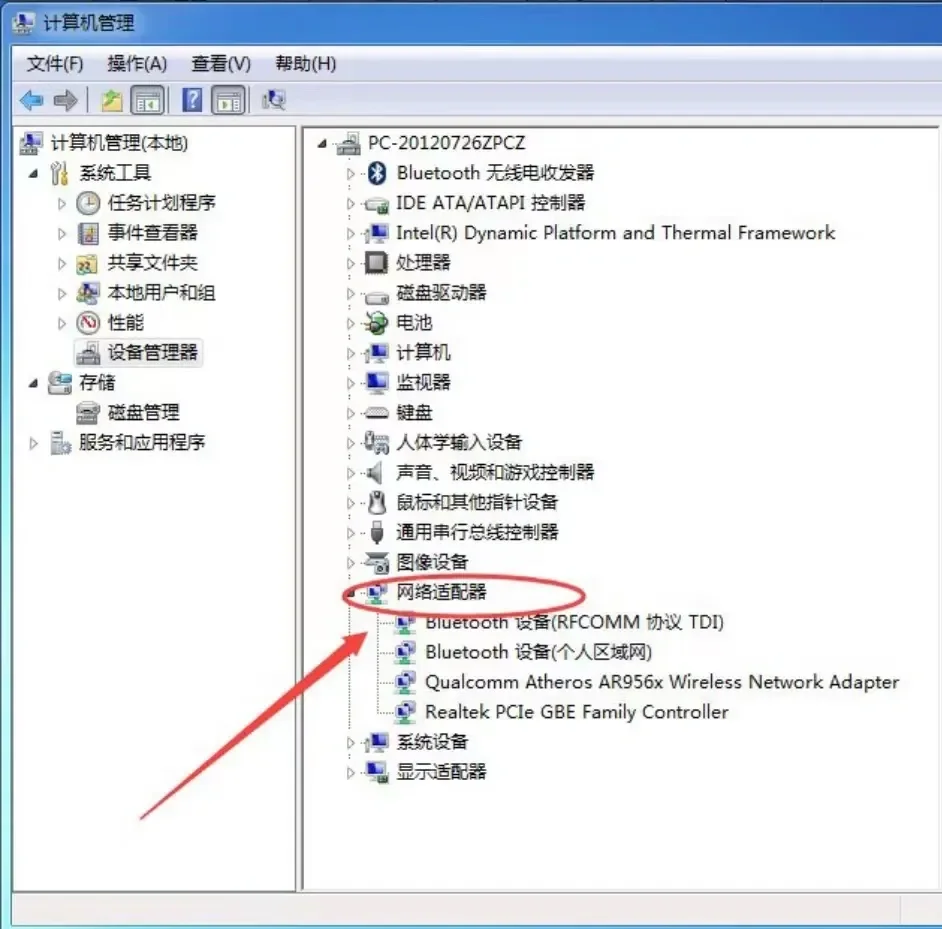This screenshot has height=929, width=942.
Task: Open the 文件(F) menu
Action: pyautogui.click(x=55, y=64)
